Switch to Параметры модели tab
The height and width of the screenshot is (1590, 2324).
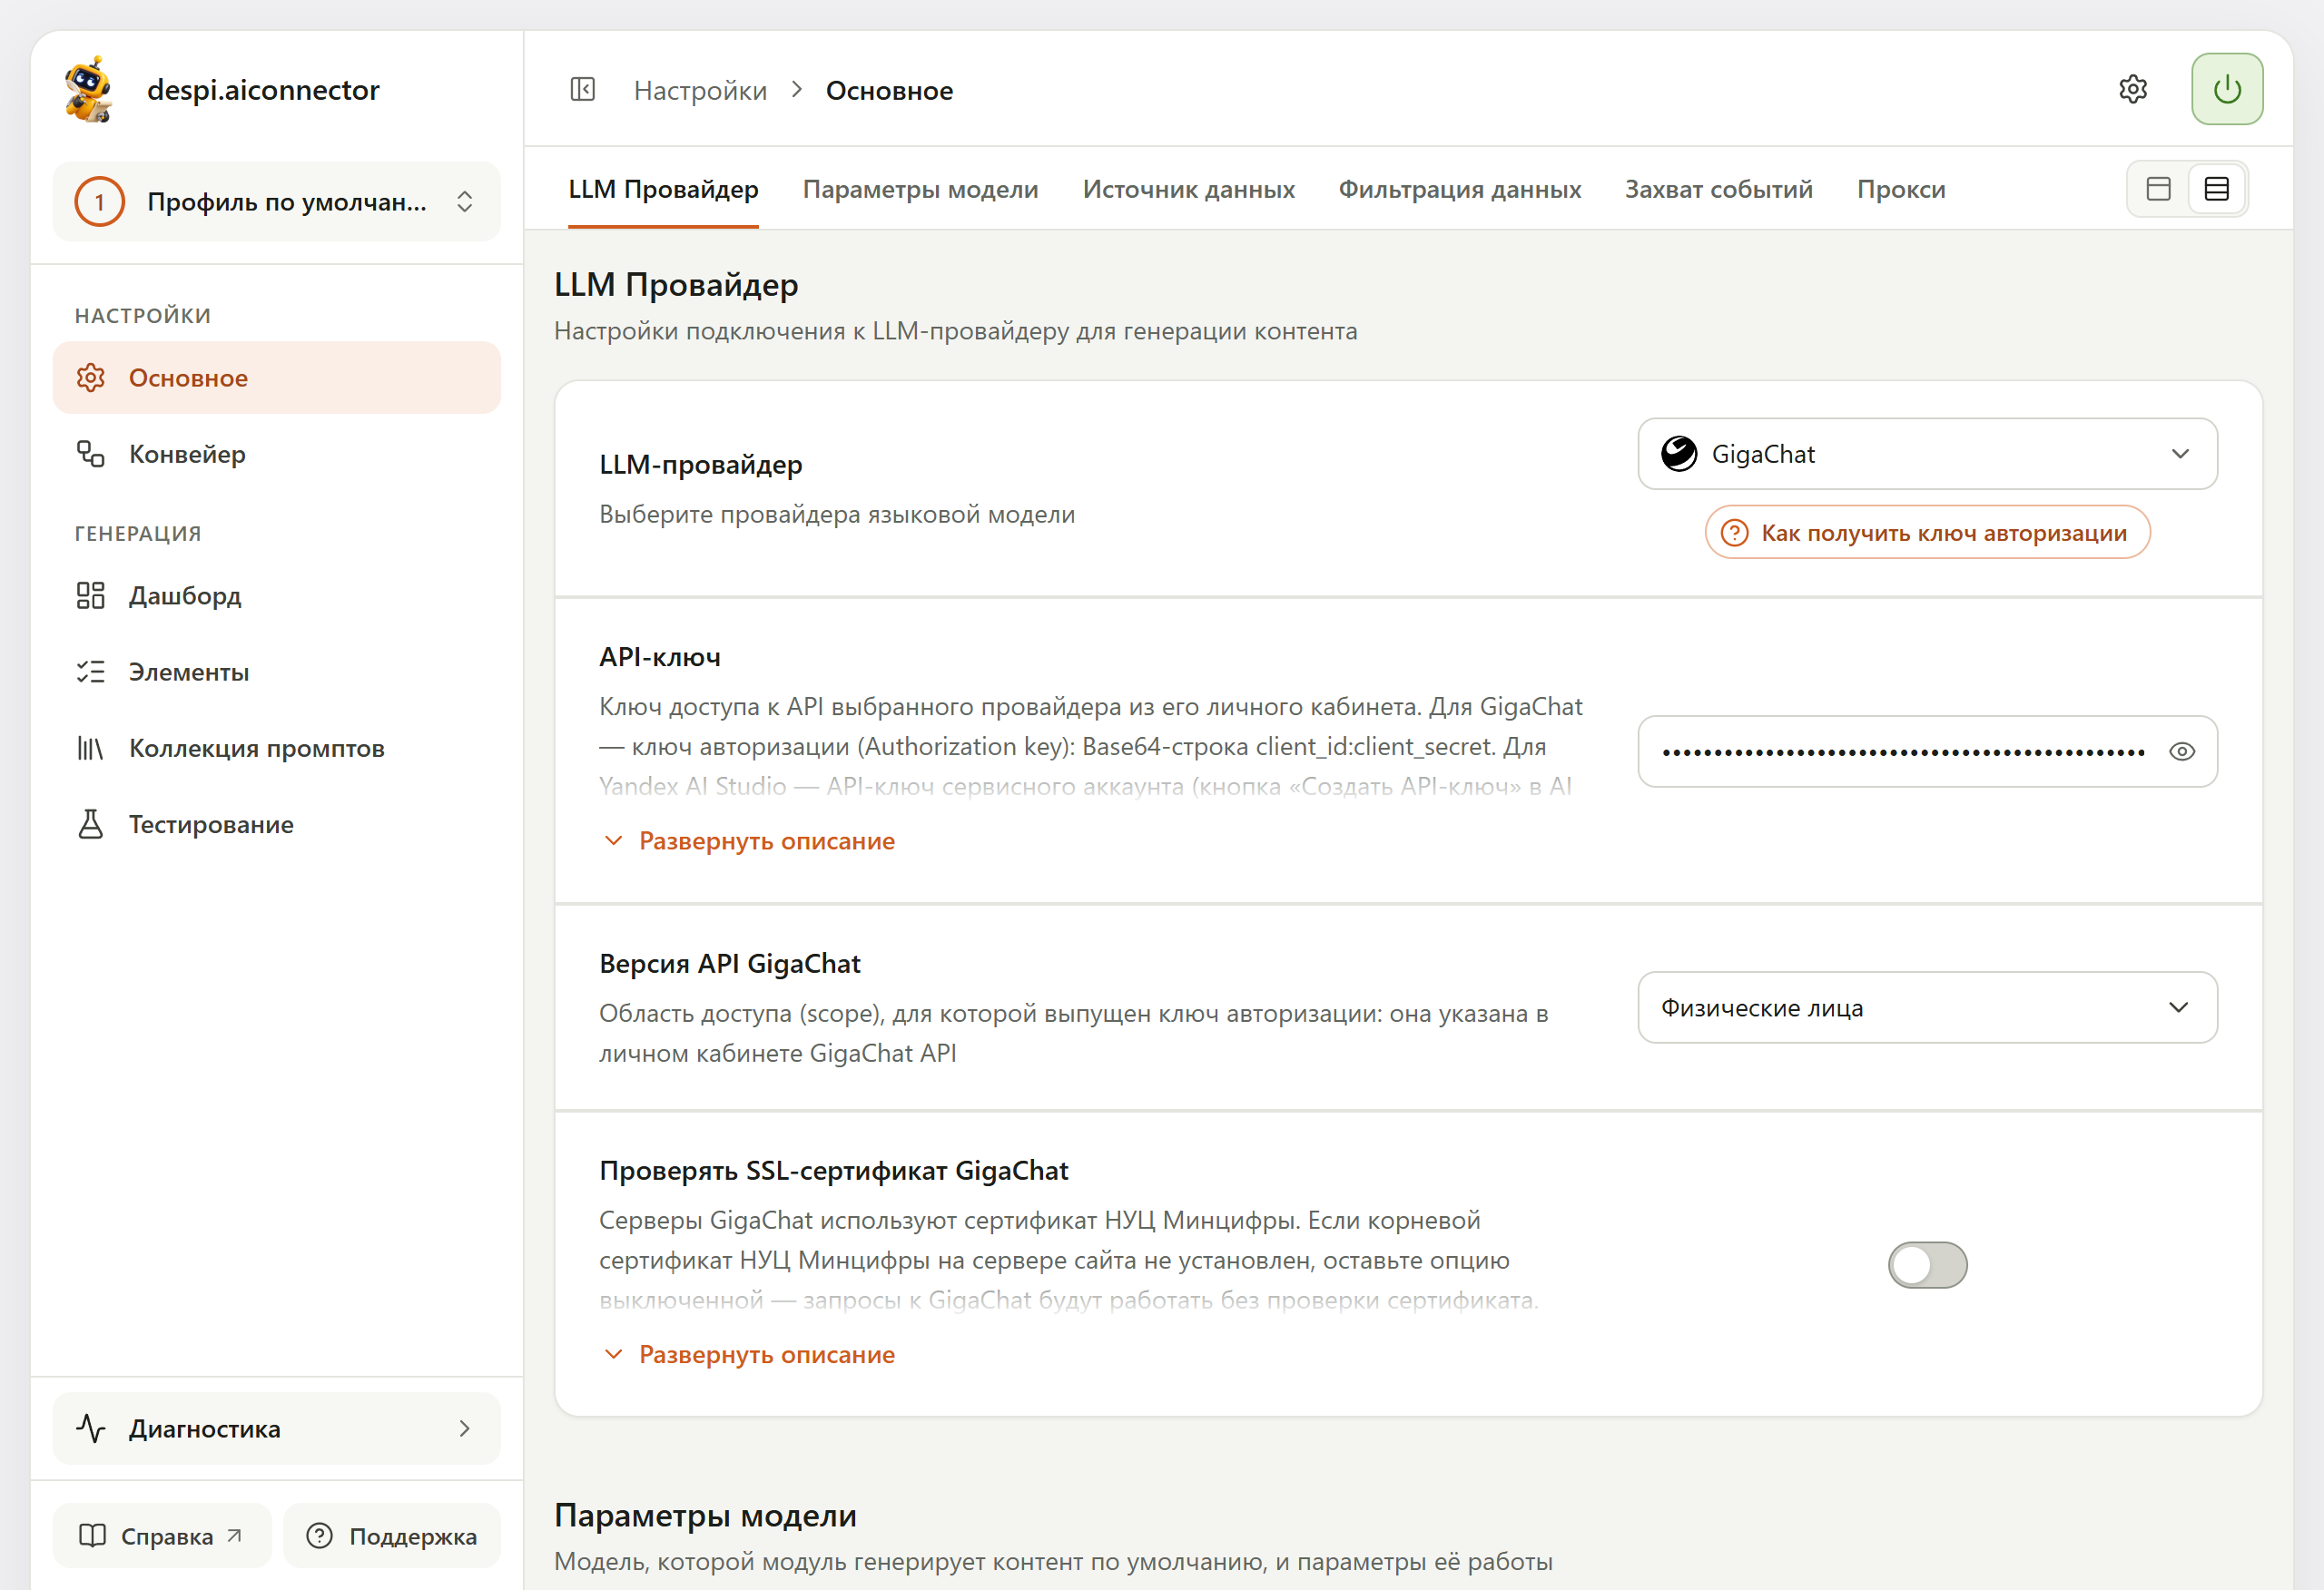click(x=920, y=189)
